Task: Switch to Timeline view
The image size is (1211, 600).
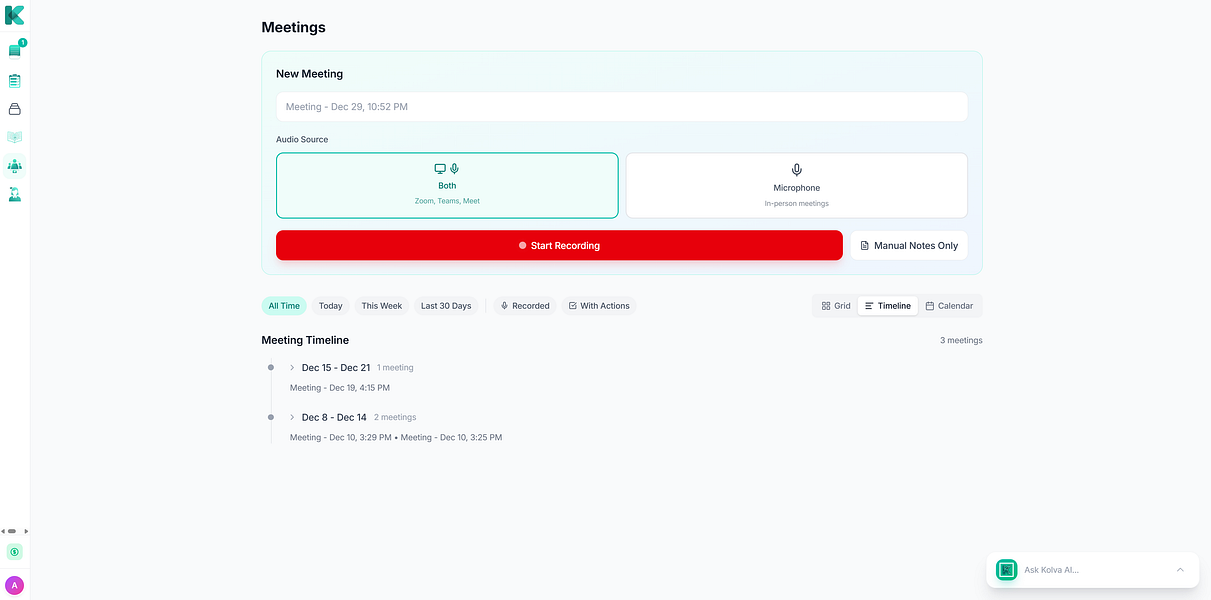Action: pos(888,306)
